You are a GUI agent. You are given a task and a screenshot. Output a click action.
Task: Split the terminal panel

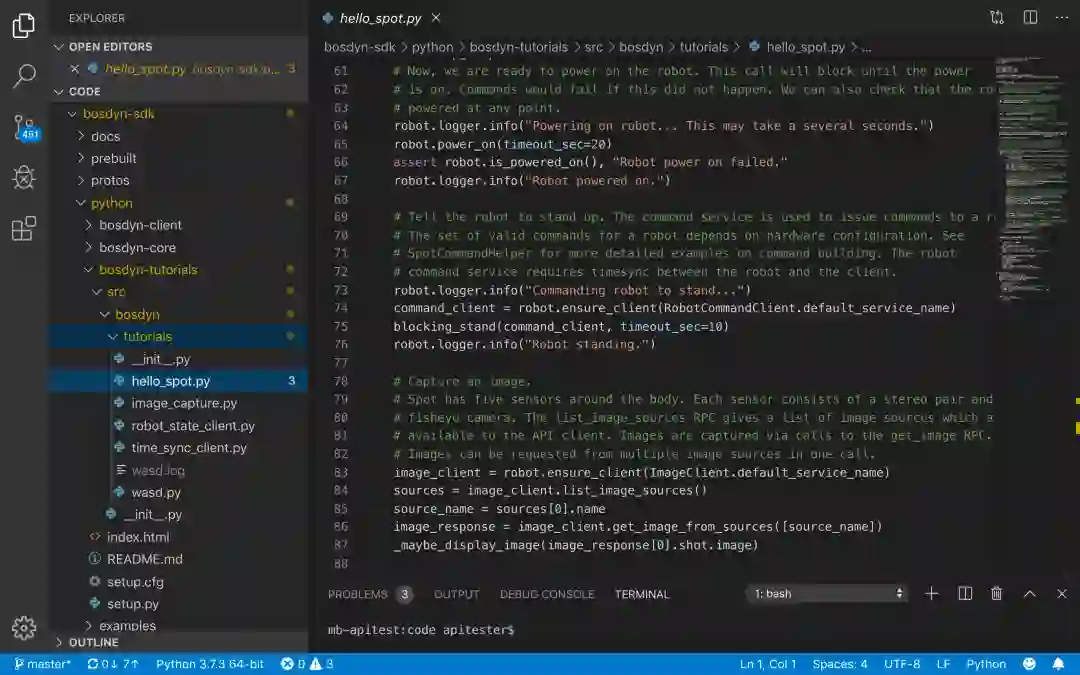point(965,593)
